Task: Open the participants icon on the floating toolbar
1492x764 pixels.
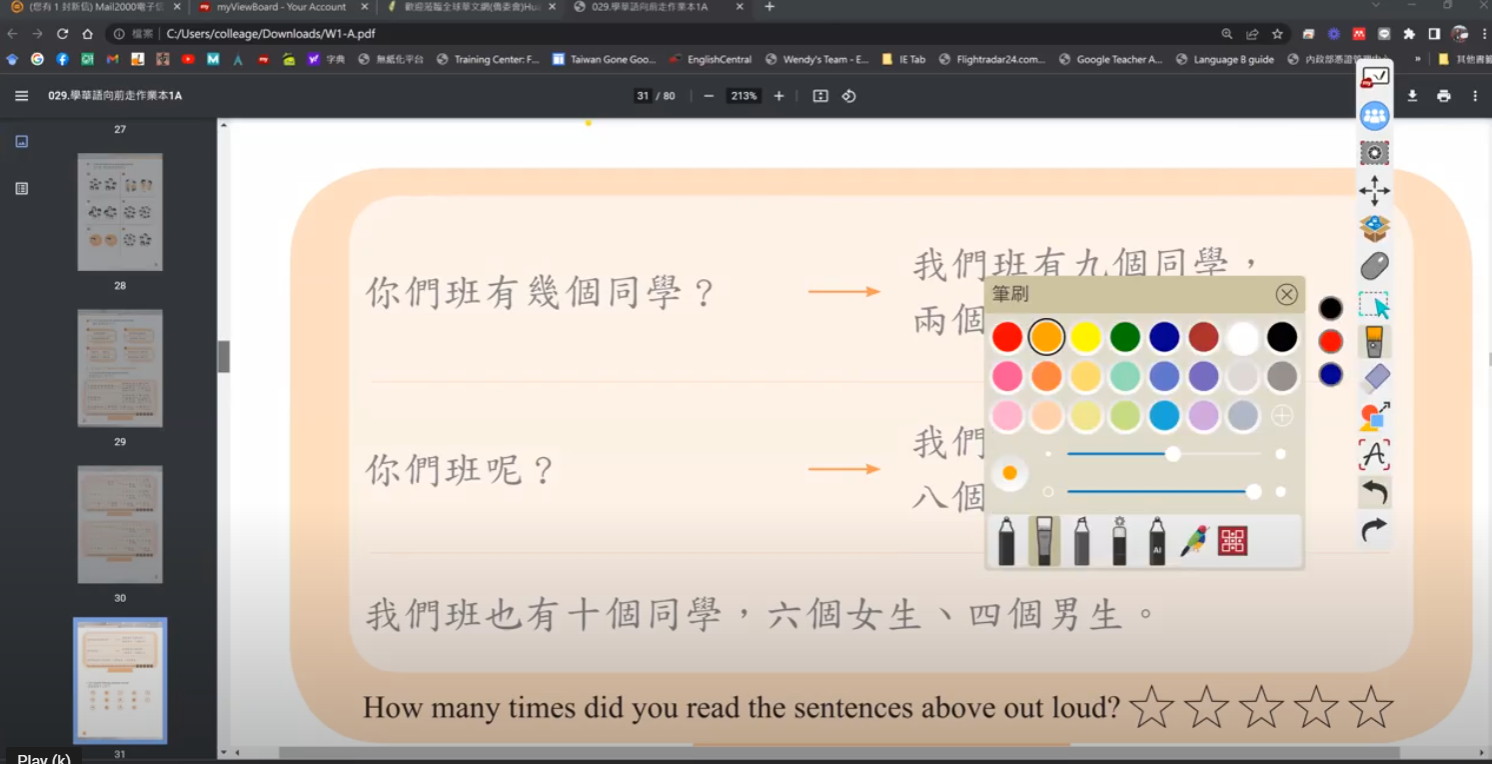Action: point(1374,115)
